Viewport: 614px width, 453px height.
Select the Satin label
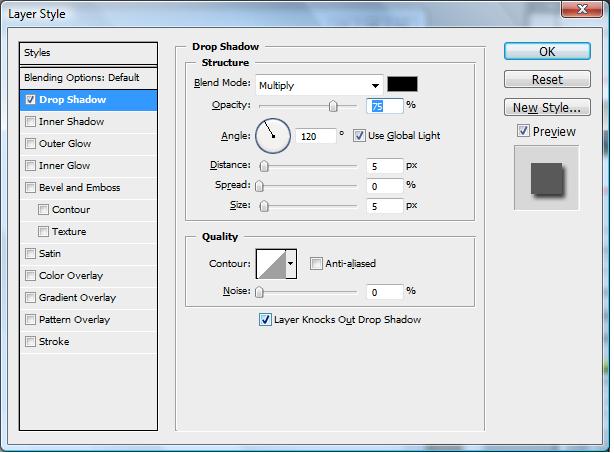coord(50,254)
